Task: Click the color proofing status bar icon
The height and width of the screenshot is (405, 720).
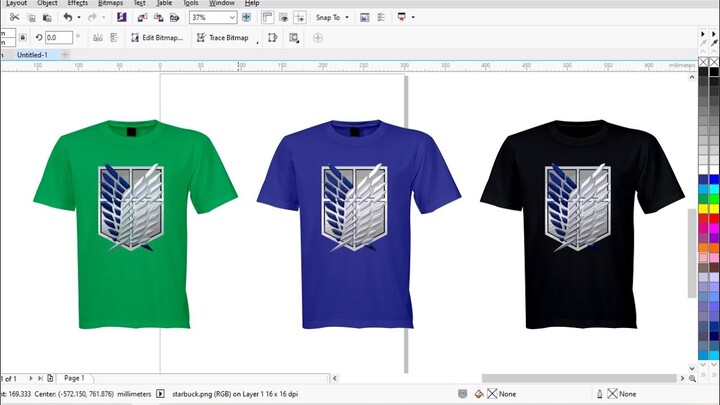Action: [462, 394]
